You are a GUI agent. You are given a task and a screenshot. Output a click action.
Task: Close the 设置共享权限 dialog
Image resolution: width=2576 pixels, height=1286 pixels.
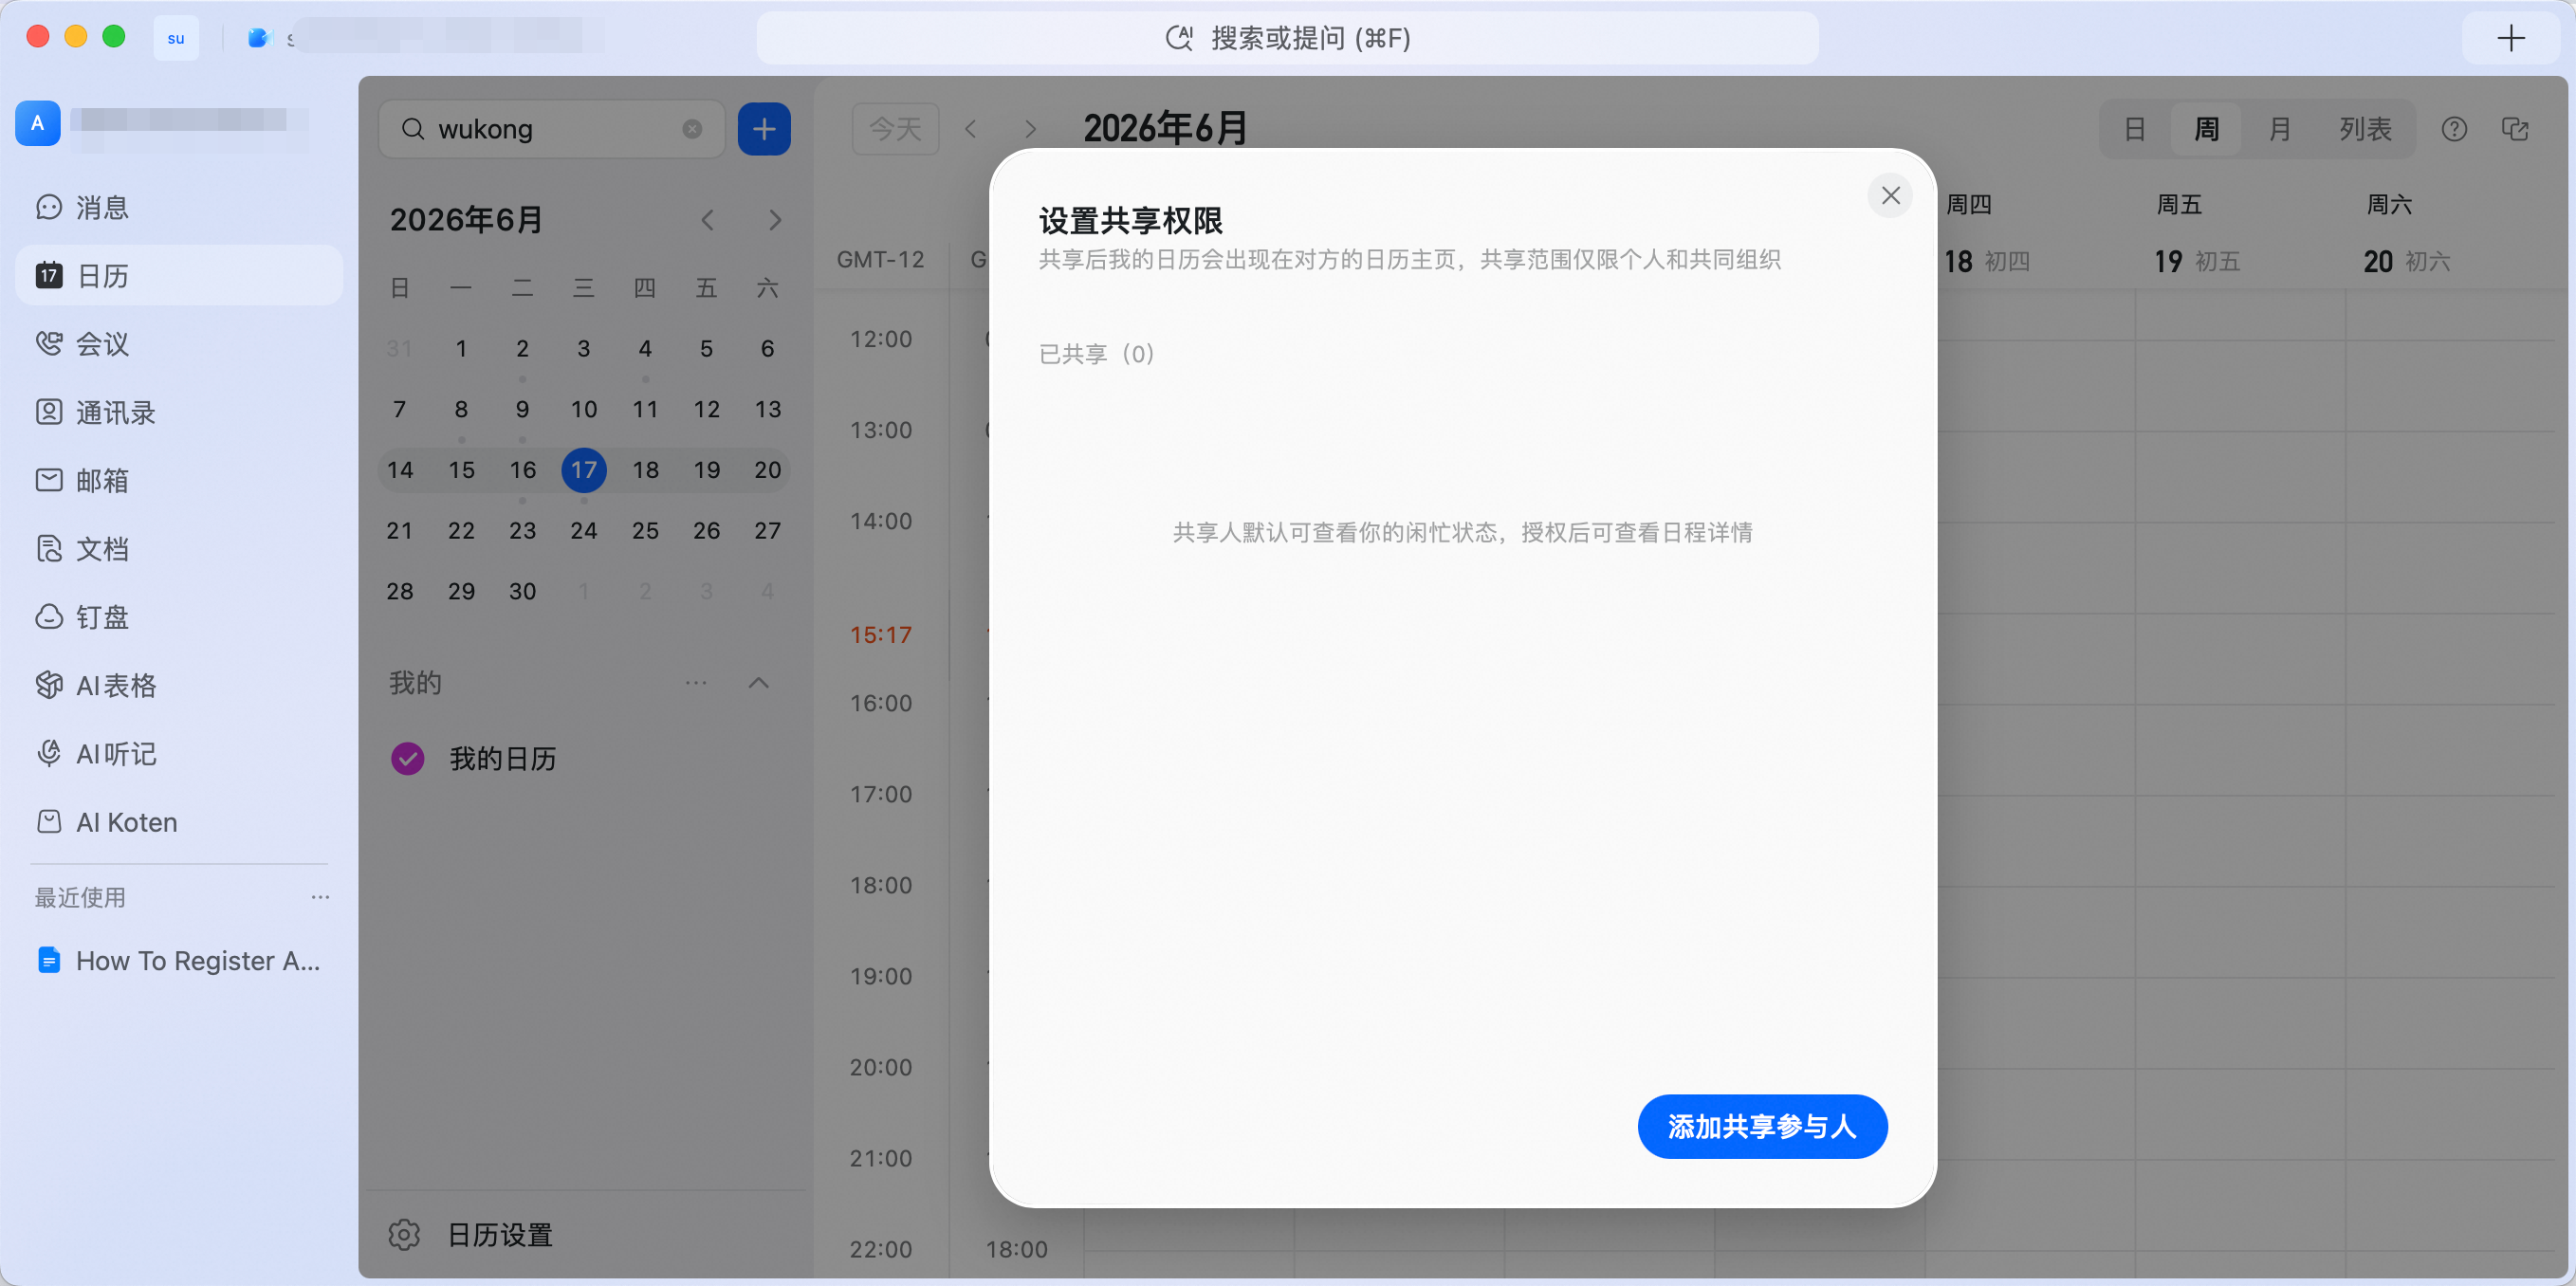click(x=1890, y=195)
